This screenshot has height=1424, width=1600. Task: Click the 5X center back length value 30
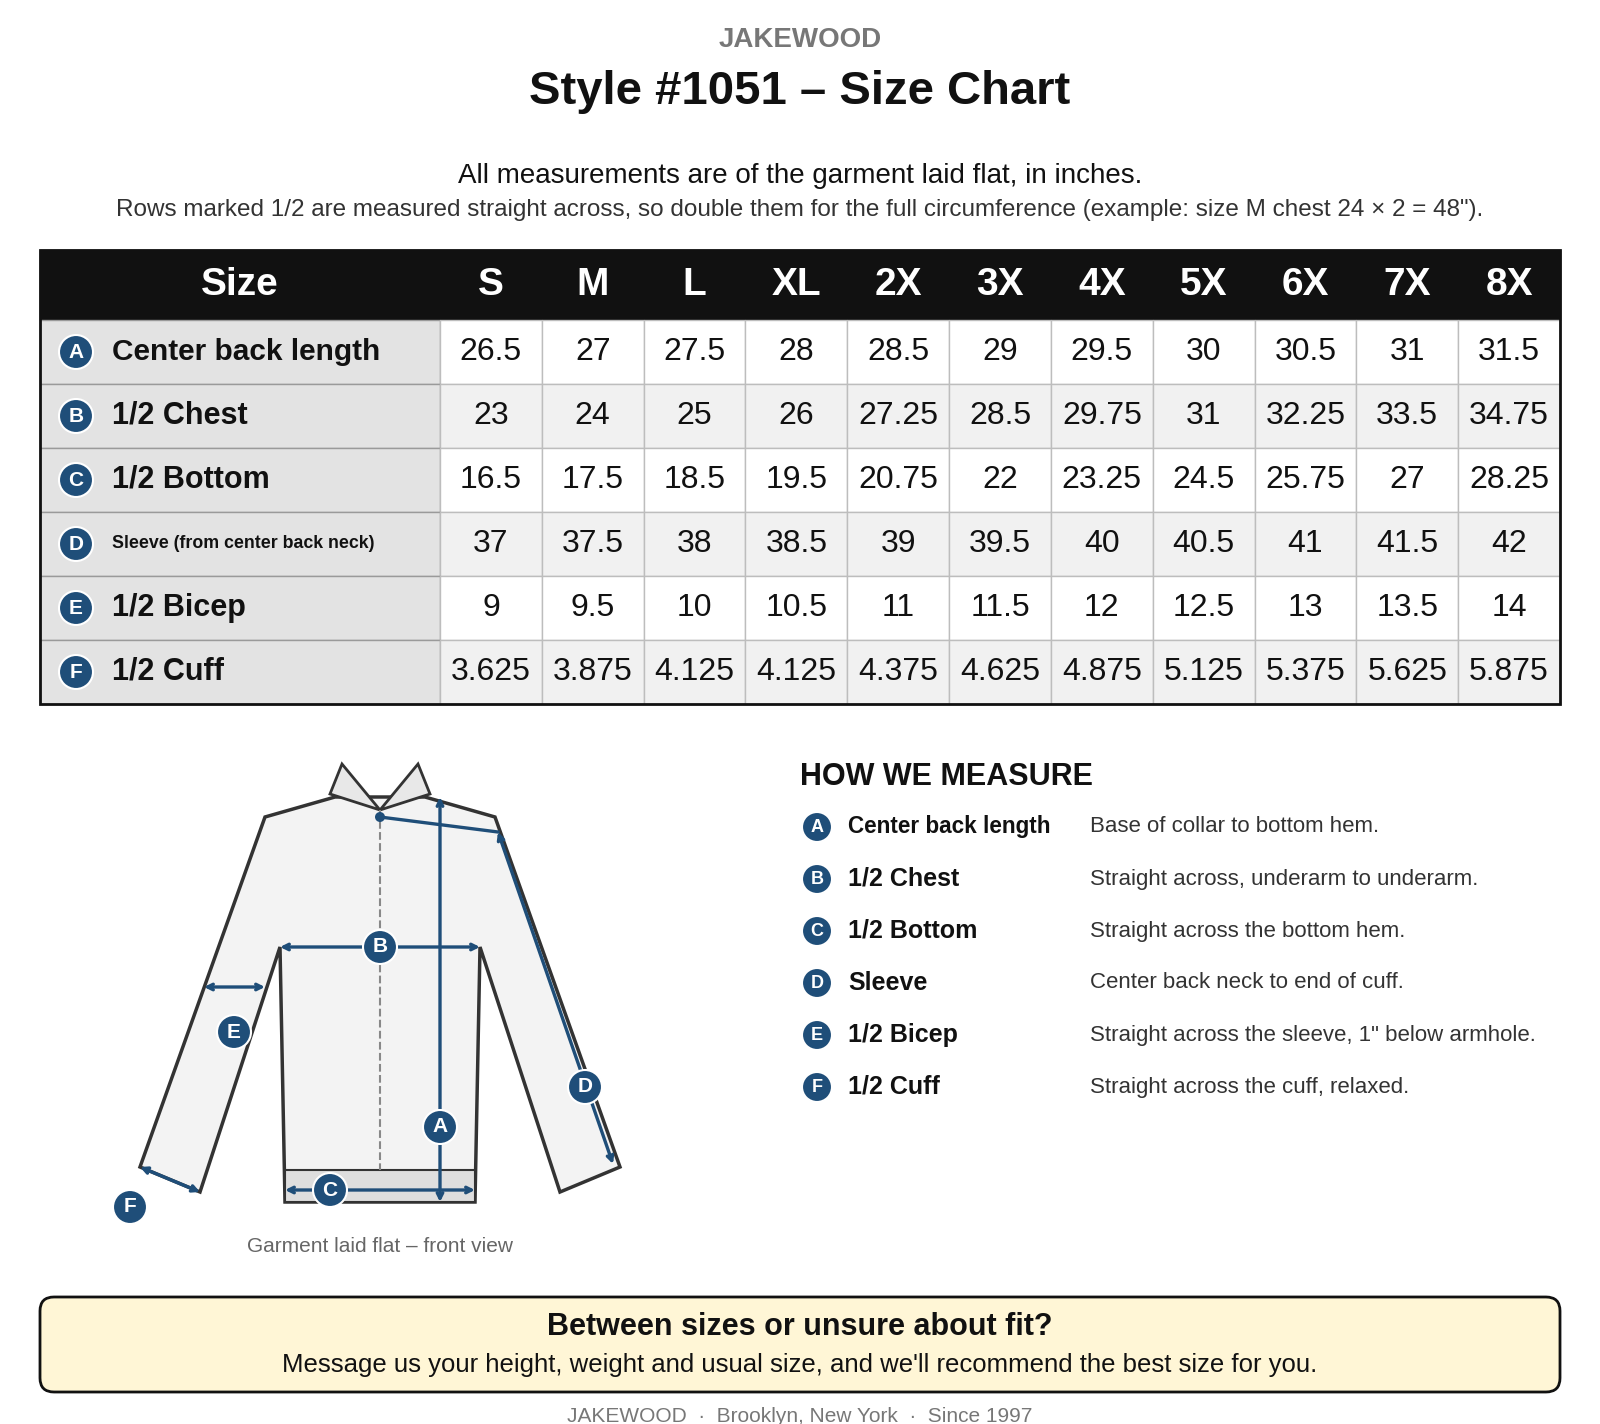click(1203, 351)
